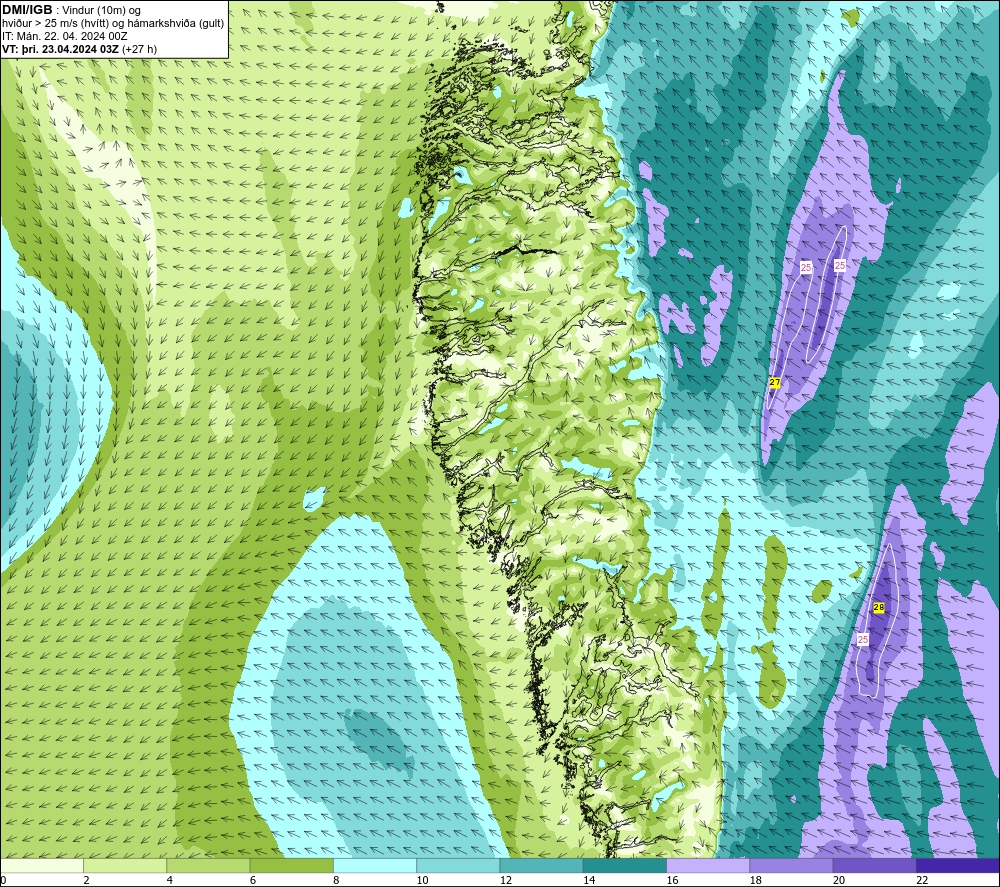
Task: Click the 25 contour label below the 28 marker
Action: [863, 639]
